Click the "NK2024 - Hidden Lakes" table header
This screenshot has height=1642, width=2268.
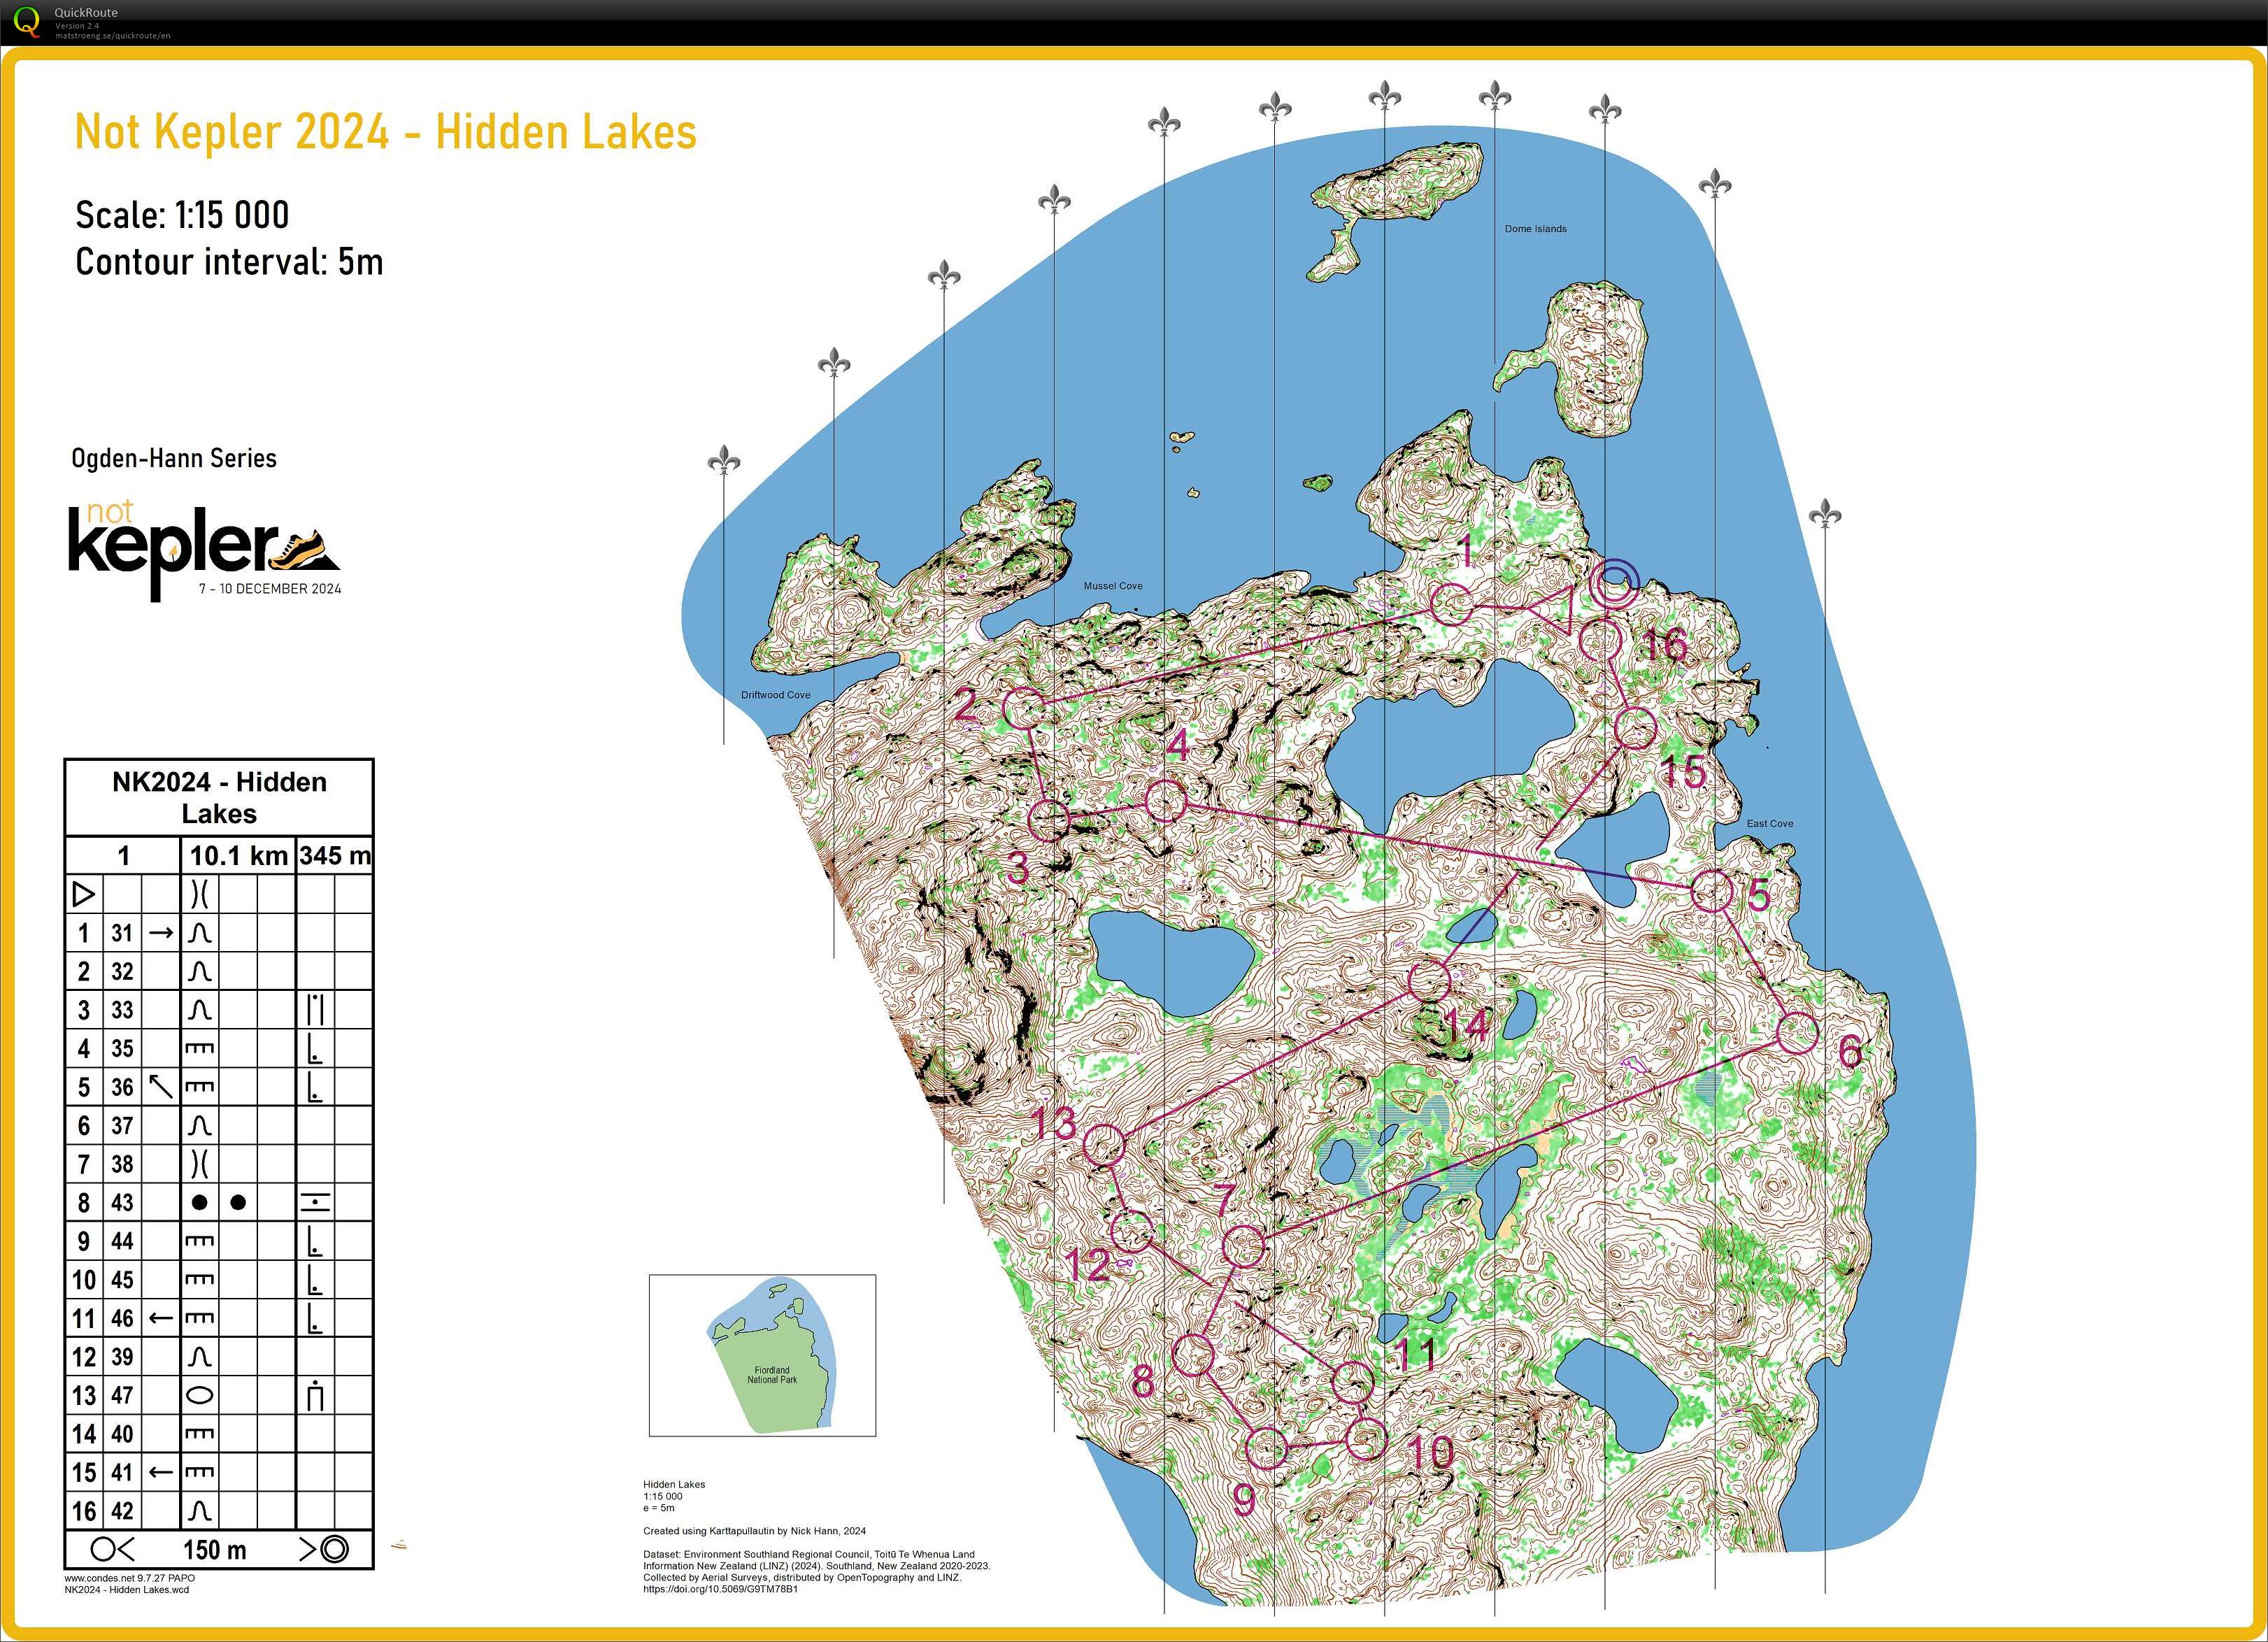coord(219,797)
